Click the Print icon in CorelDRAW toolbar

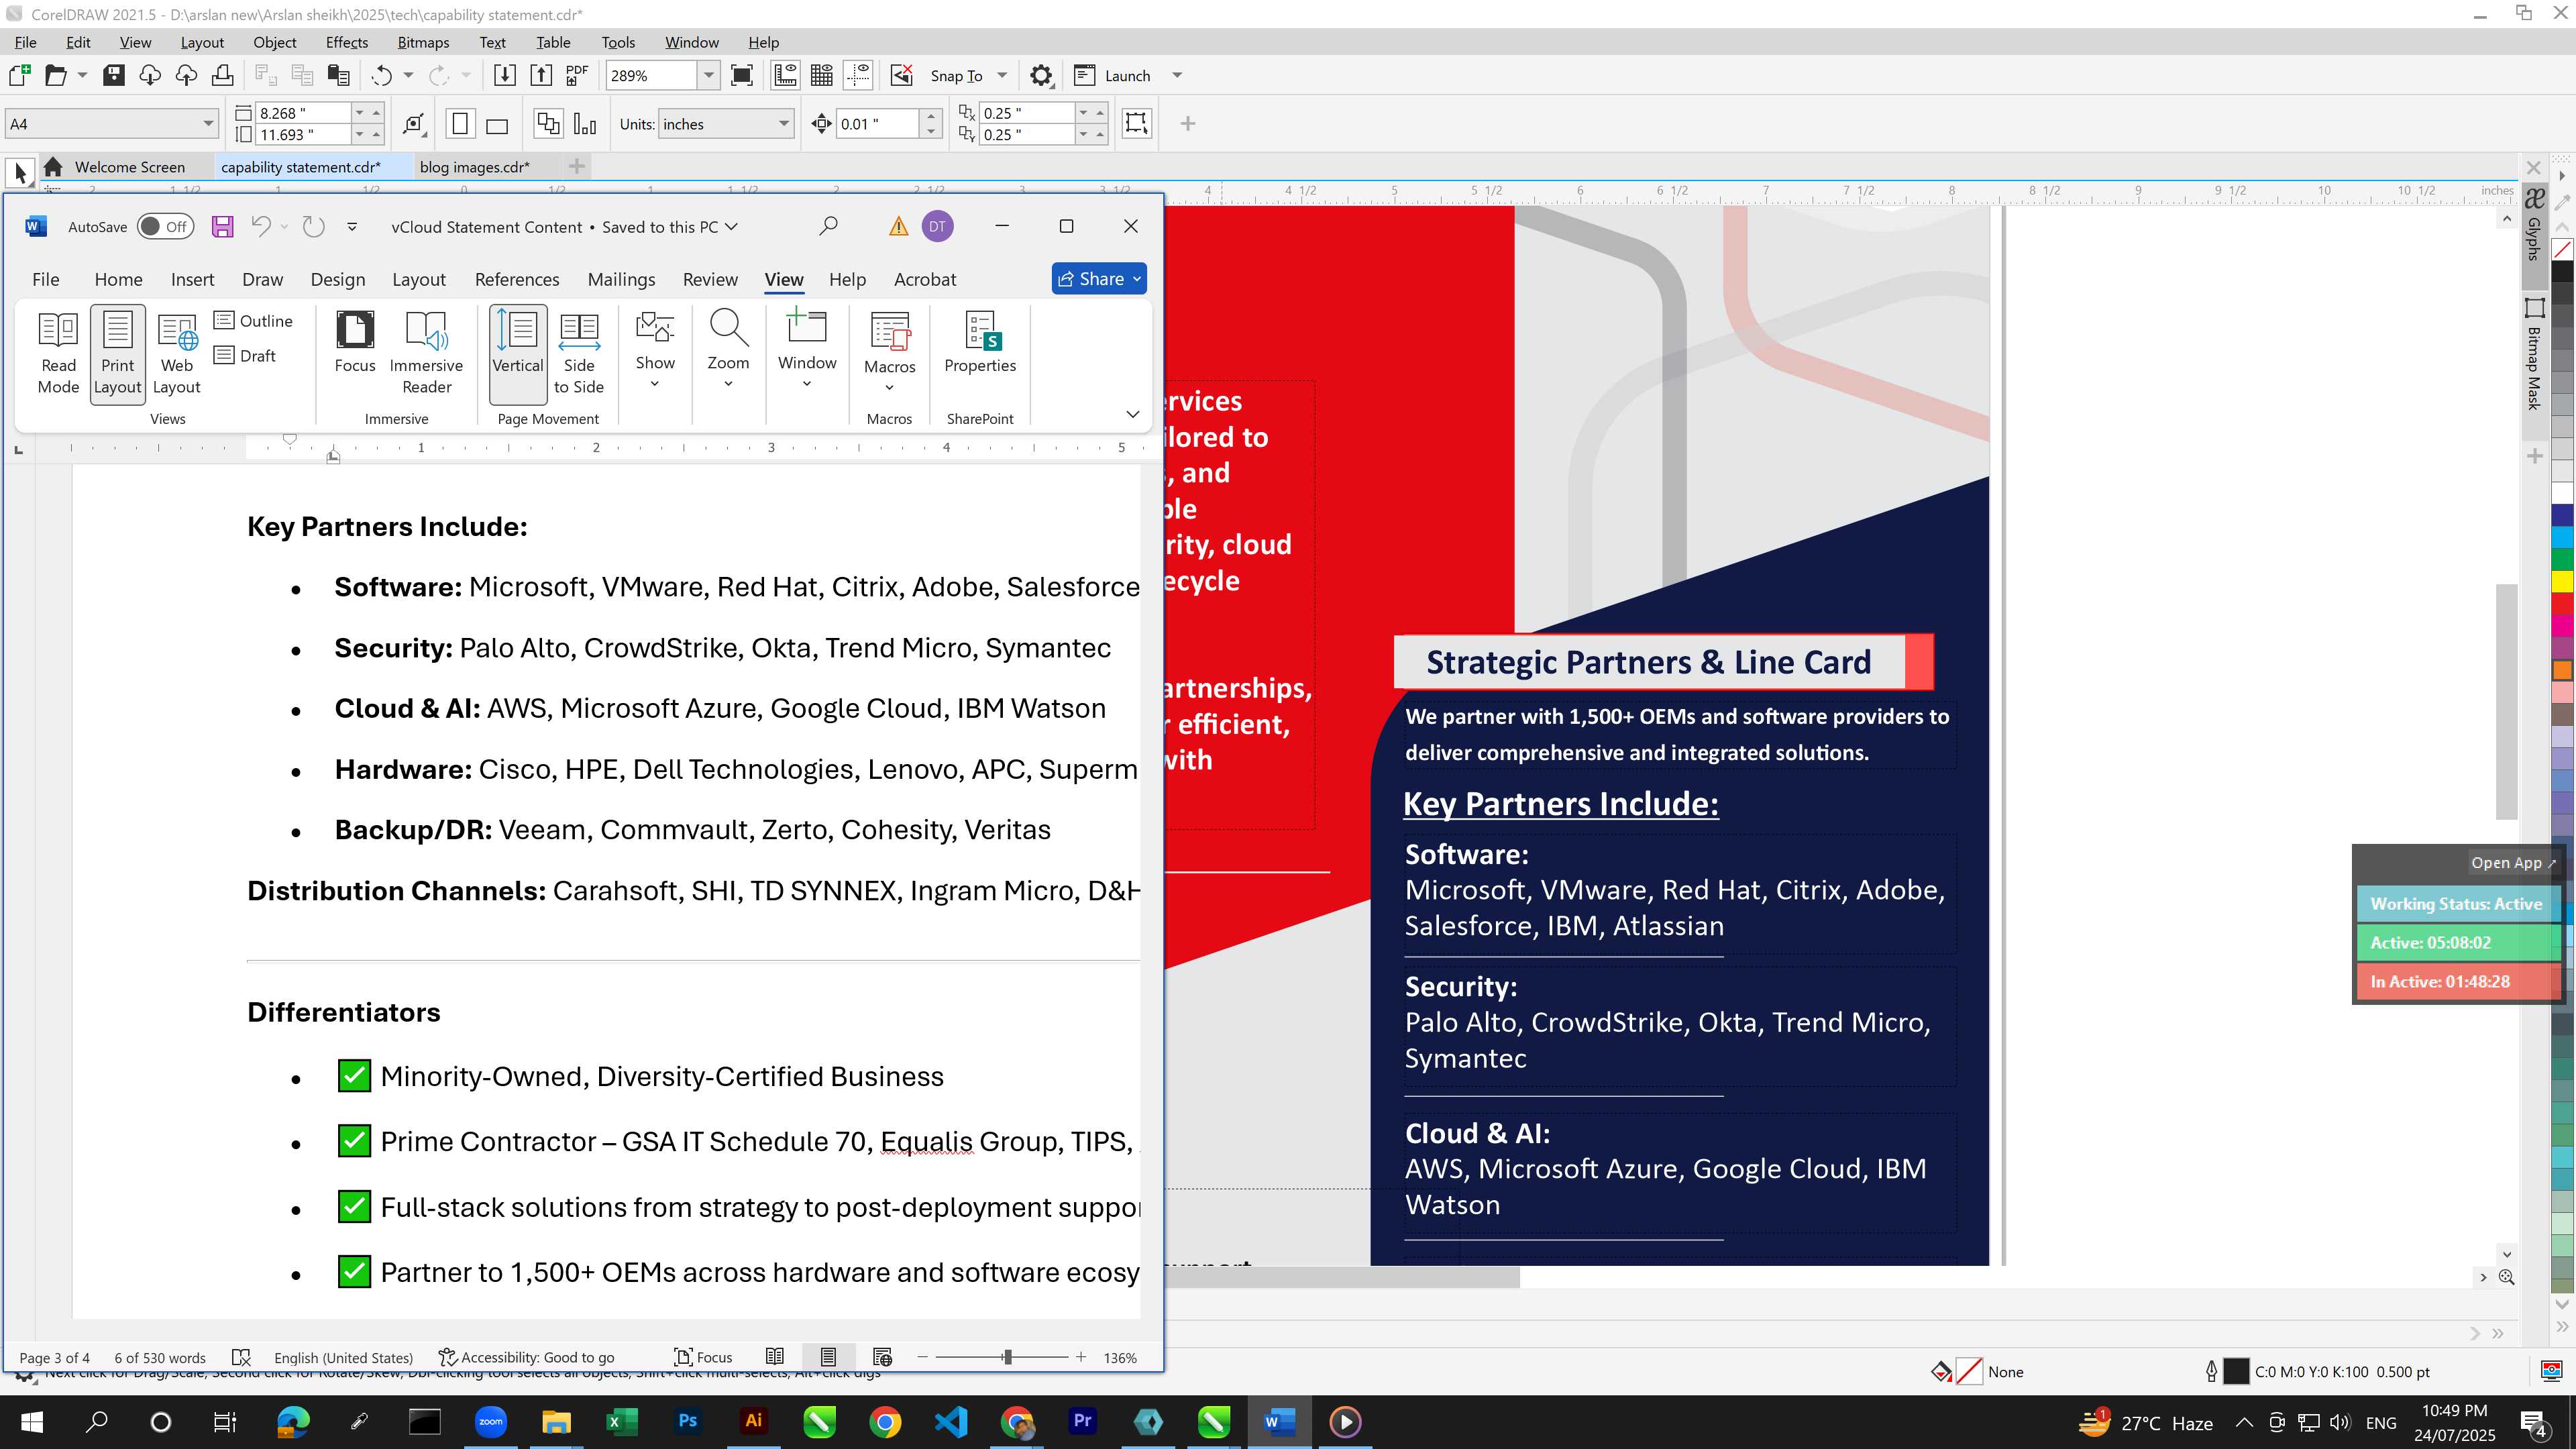coord(223,75)
